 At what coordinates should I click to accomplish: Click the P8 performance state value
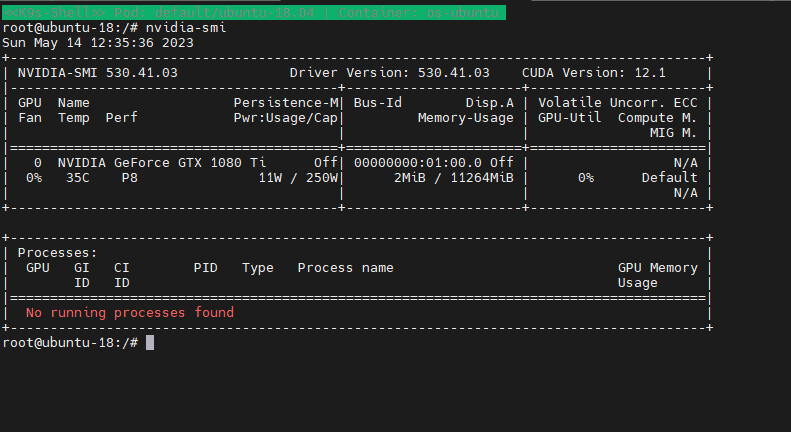(x=129, y=177)
